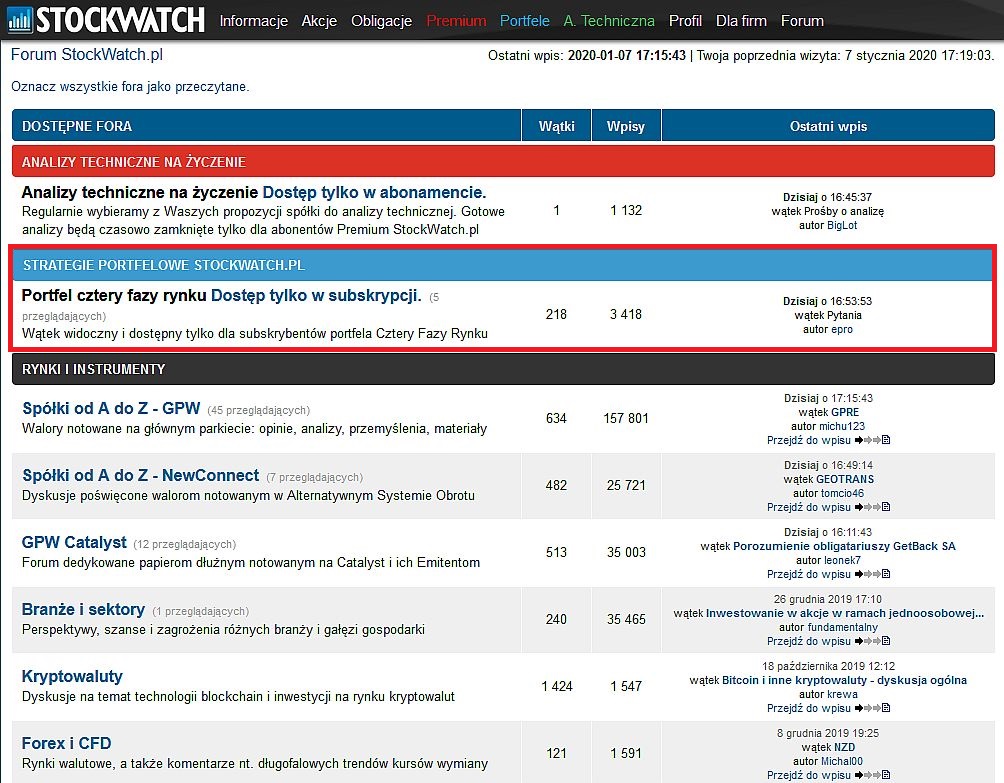Open the A. Techniczna menu

coord(609,21)
